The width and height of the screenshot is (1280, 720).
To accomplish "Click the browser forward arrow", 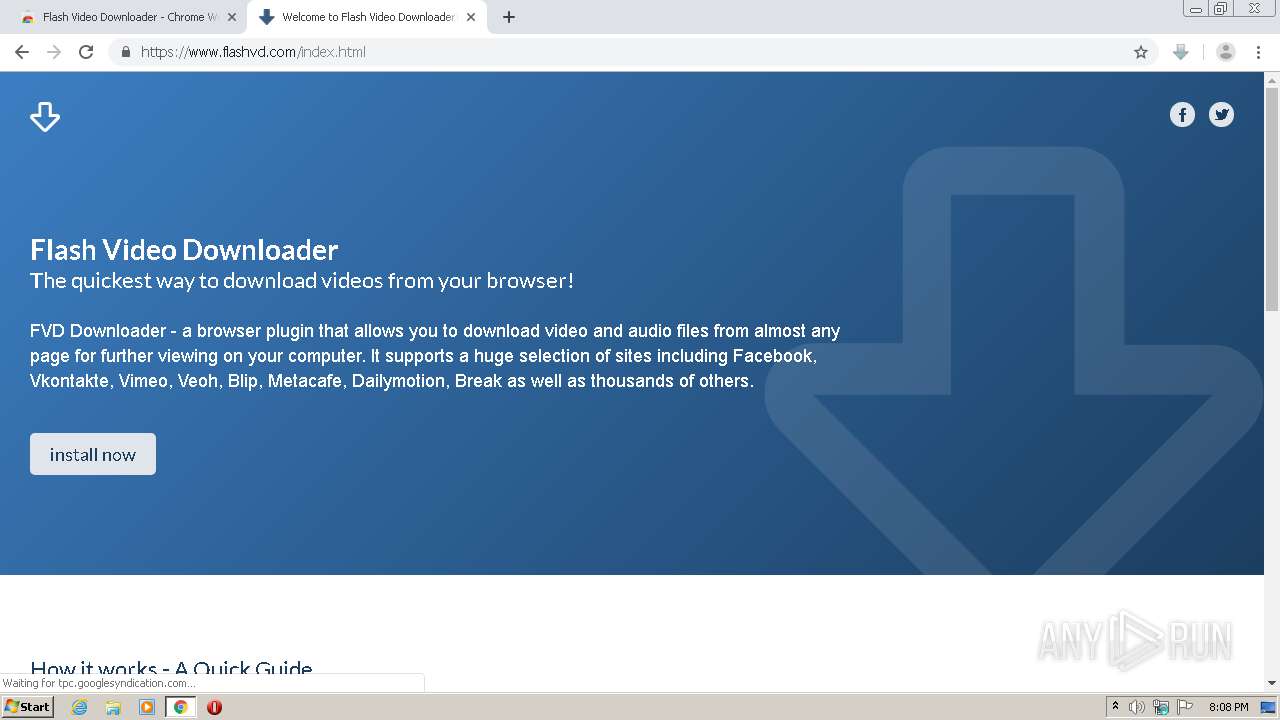I will coord(54,52).
